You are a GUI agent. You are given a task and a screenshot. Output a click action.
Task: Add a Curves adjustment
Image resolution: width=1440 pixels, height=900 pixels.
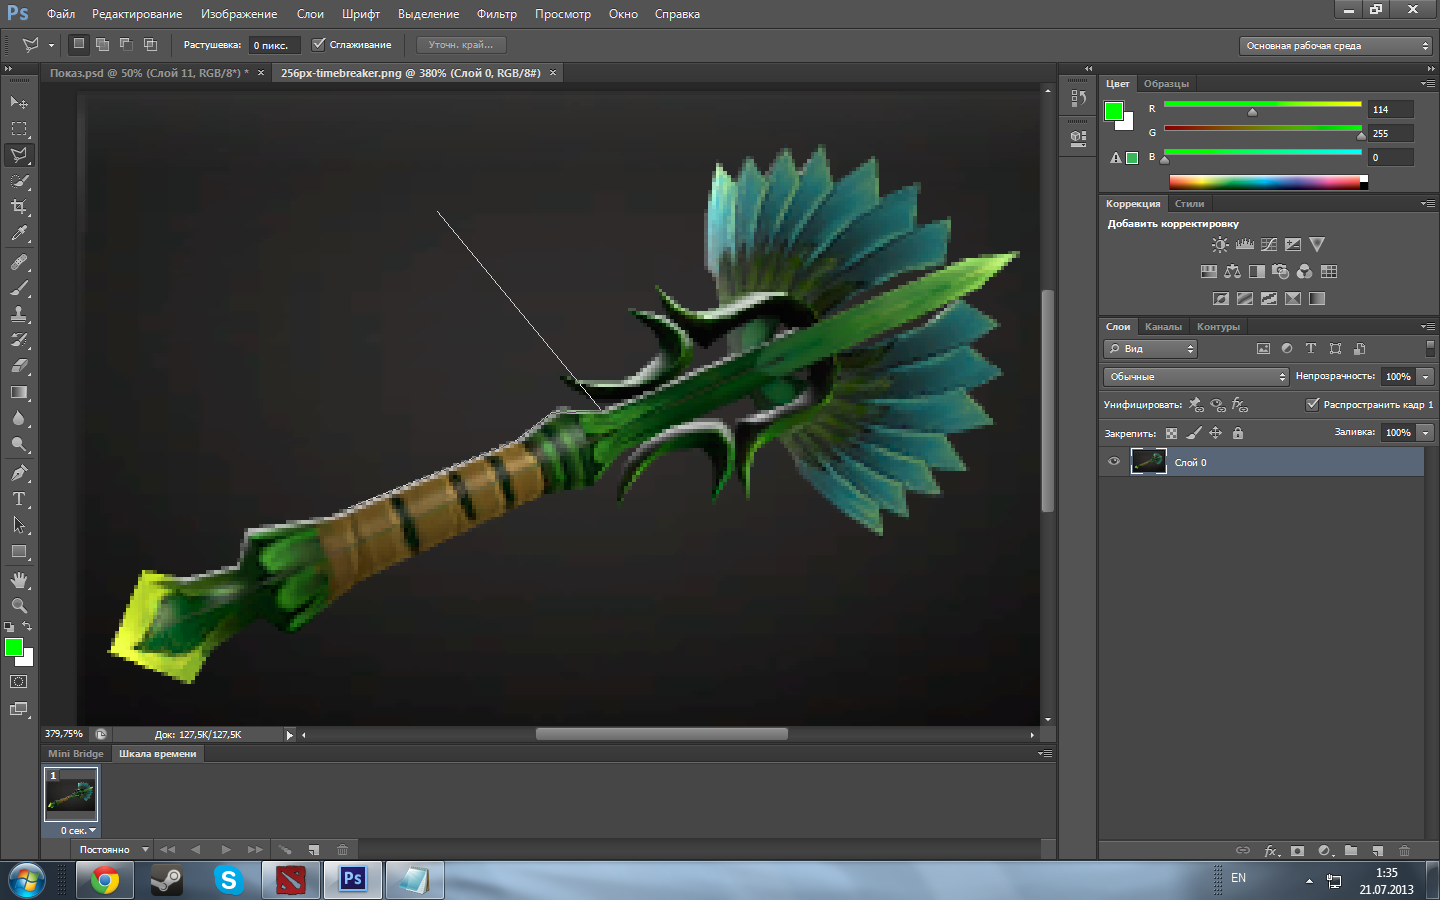coord(1269,244)
